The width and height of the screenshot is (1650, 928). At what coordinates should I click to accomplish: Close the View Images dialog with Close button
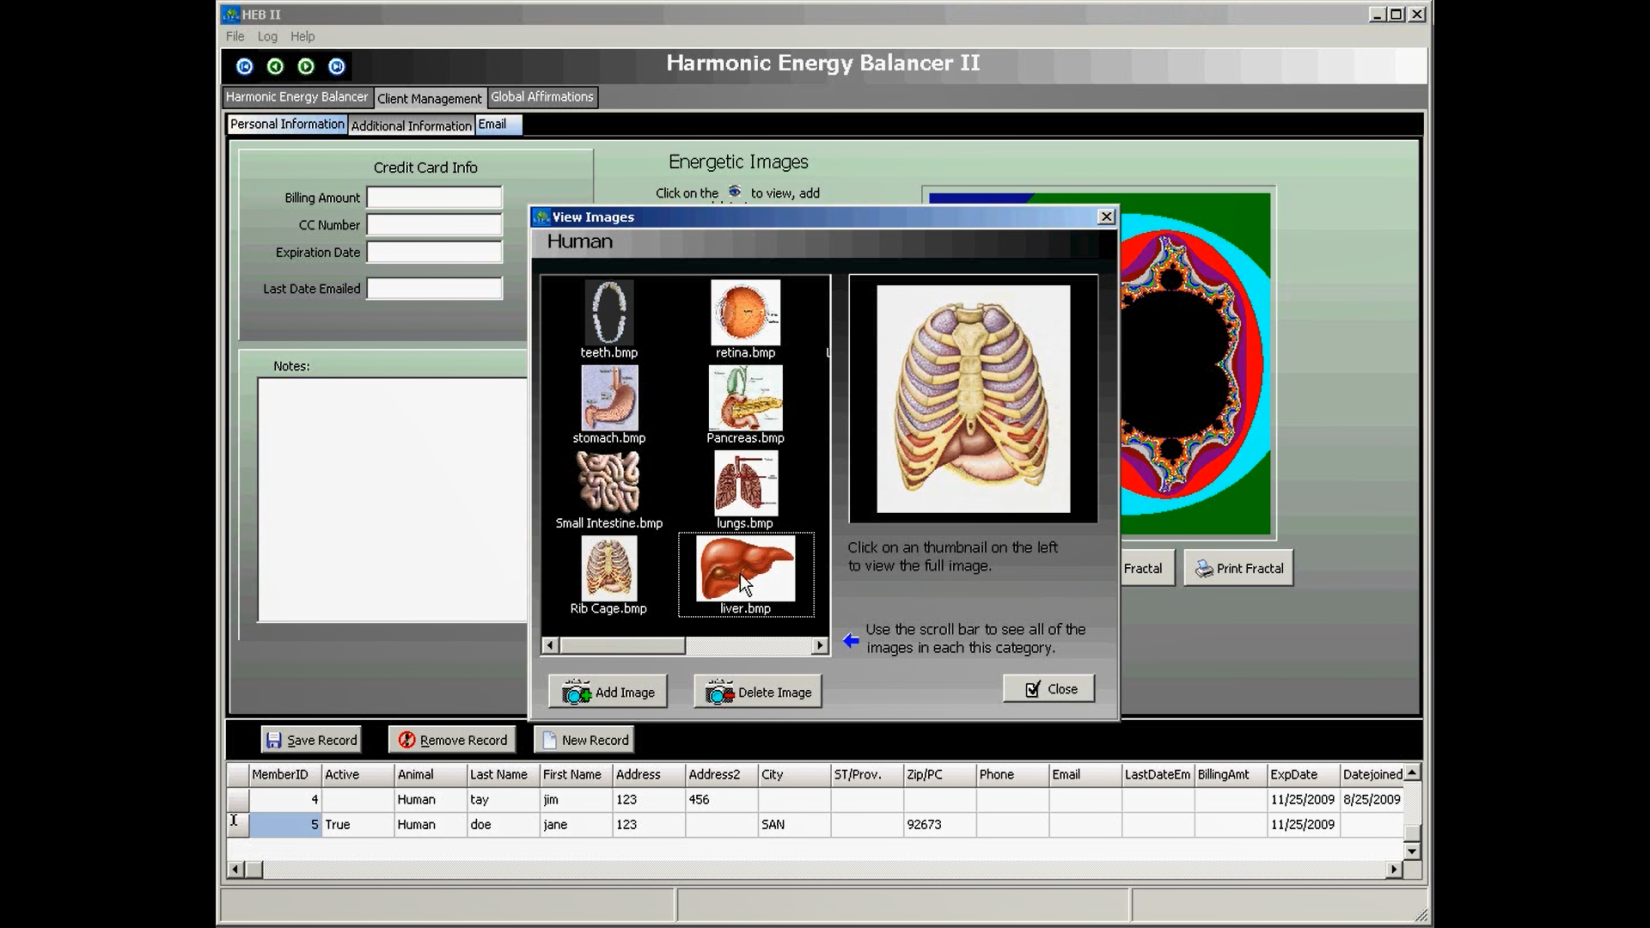click(x=1049, y=689)
